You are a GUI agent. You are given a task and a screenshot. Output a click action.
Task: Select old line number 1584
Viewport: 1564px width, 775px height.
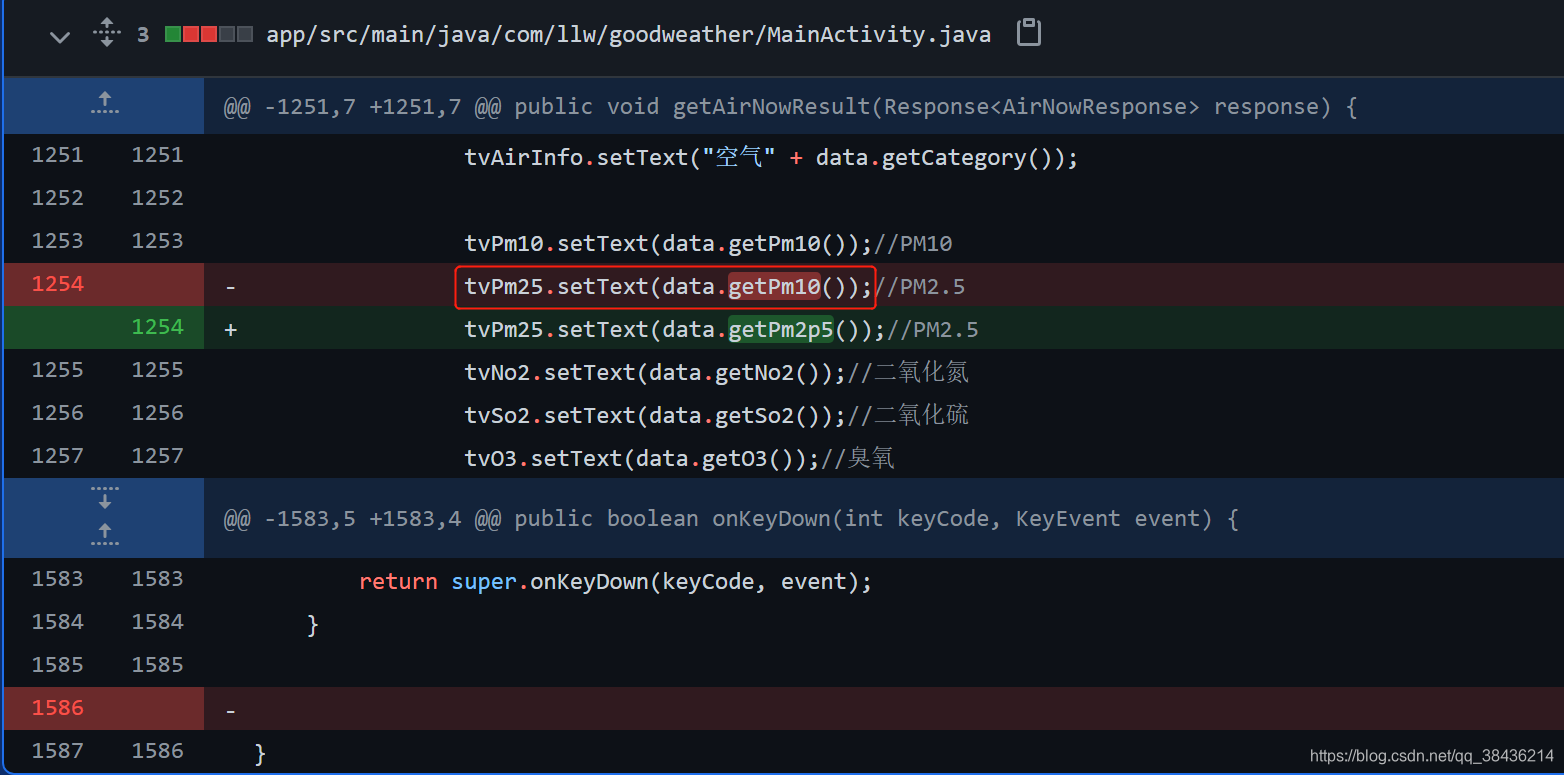click(x=58, y=622)
